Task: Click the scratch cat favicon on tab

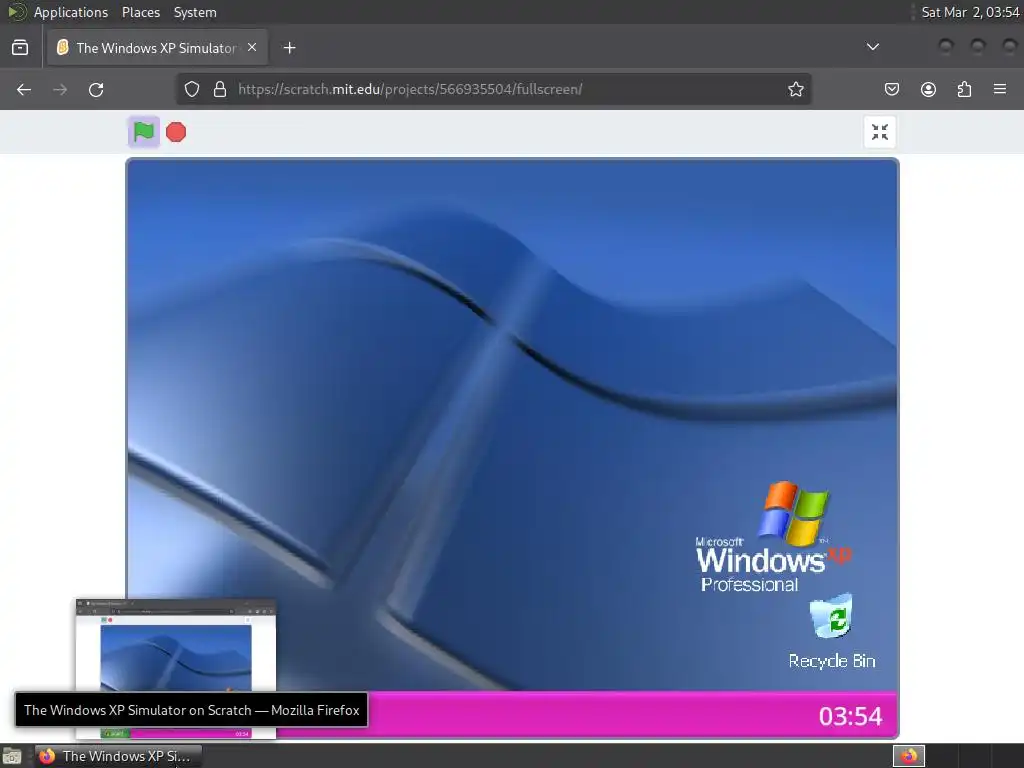Action: [62, 47]
